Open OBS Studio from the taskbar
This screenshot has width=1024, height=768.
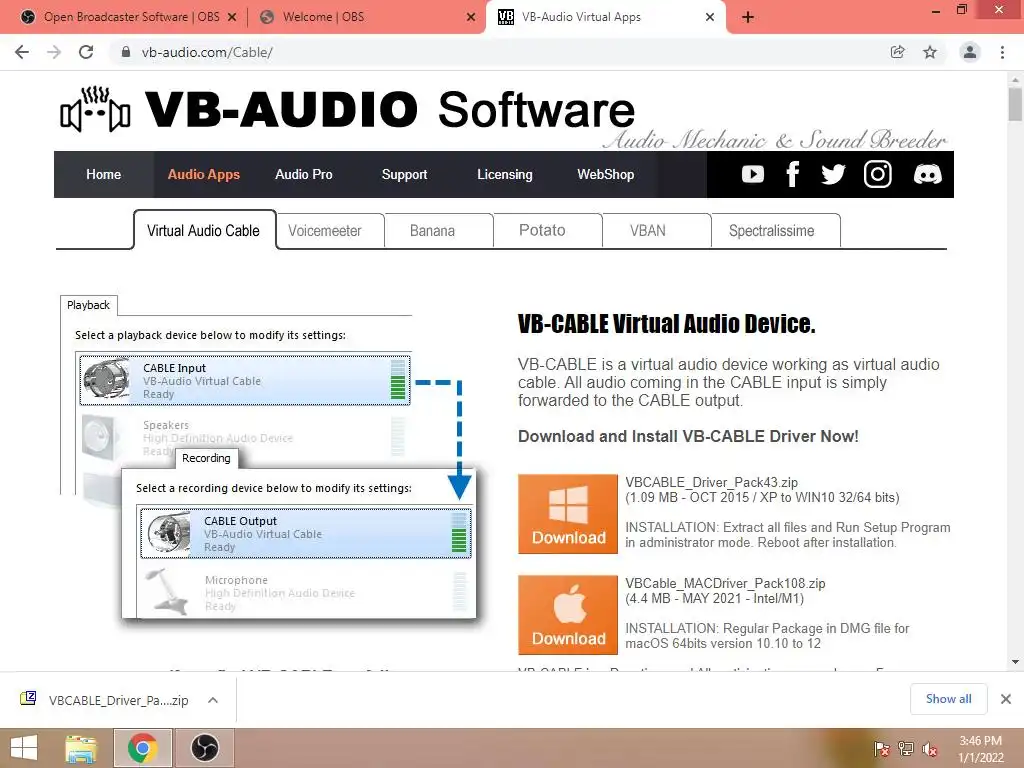(x=204, y=748)
